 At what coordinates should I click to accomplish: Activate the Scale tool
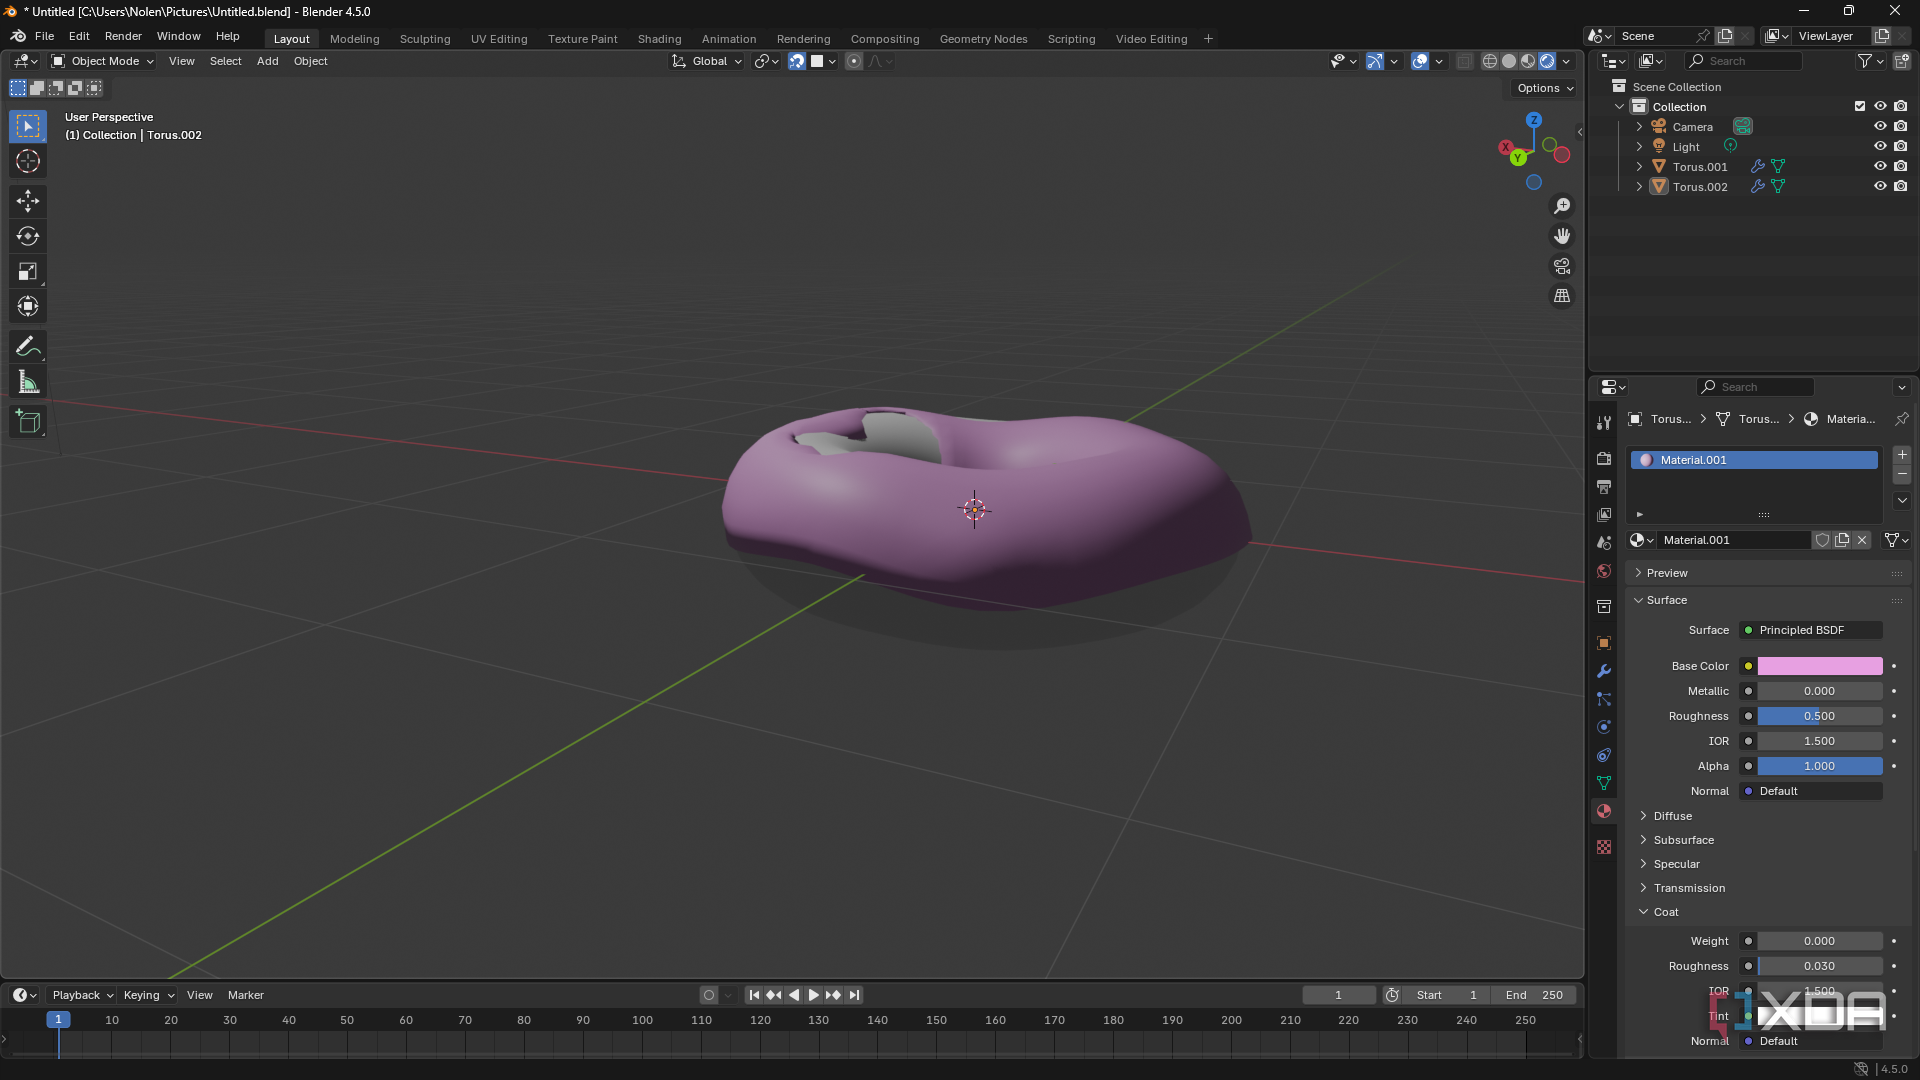28,271
